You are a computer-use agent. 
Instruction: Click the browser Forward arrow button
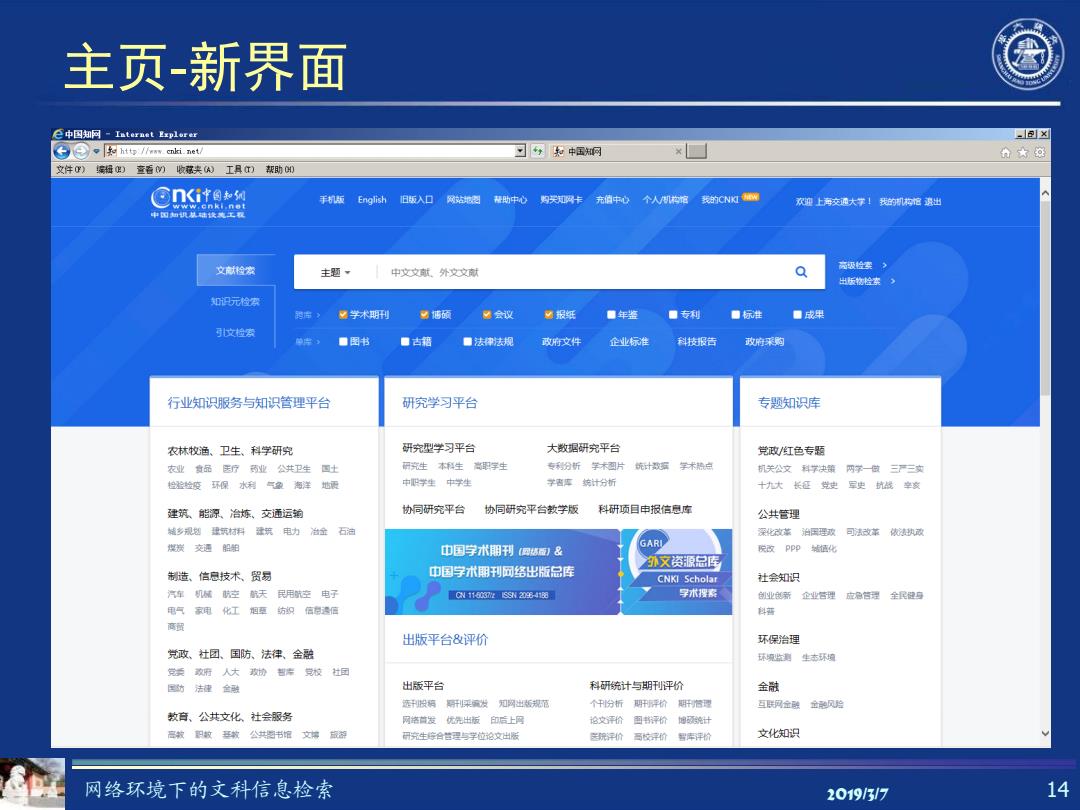tap(81, 152)
